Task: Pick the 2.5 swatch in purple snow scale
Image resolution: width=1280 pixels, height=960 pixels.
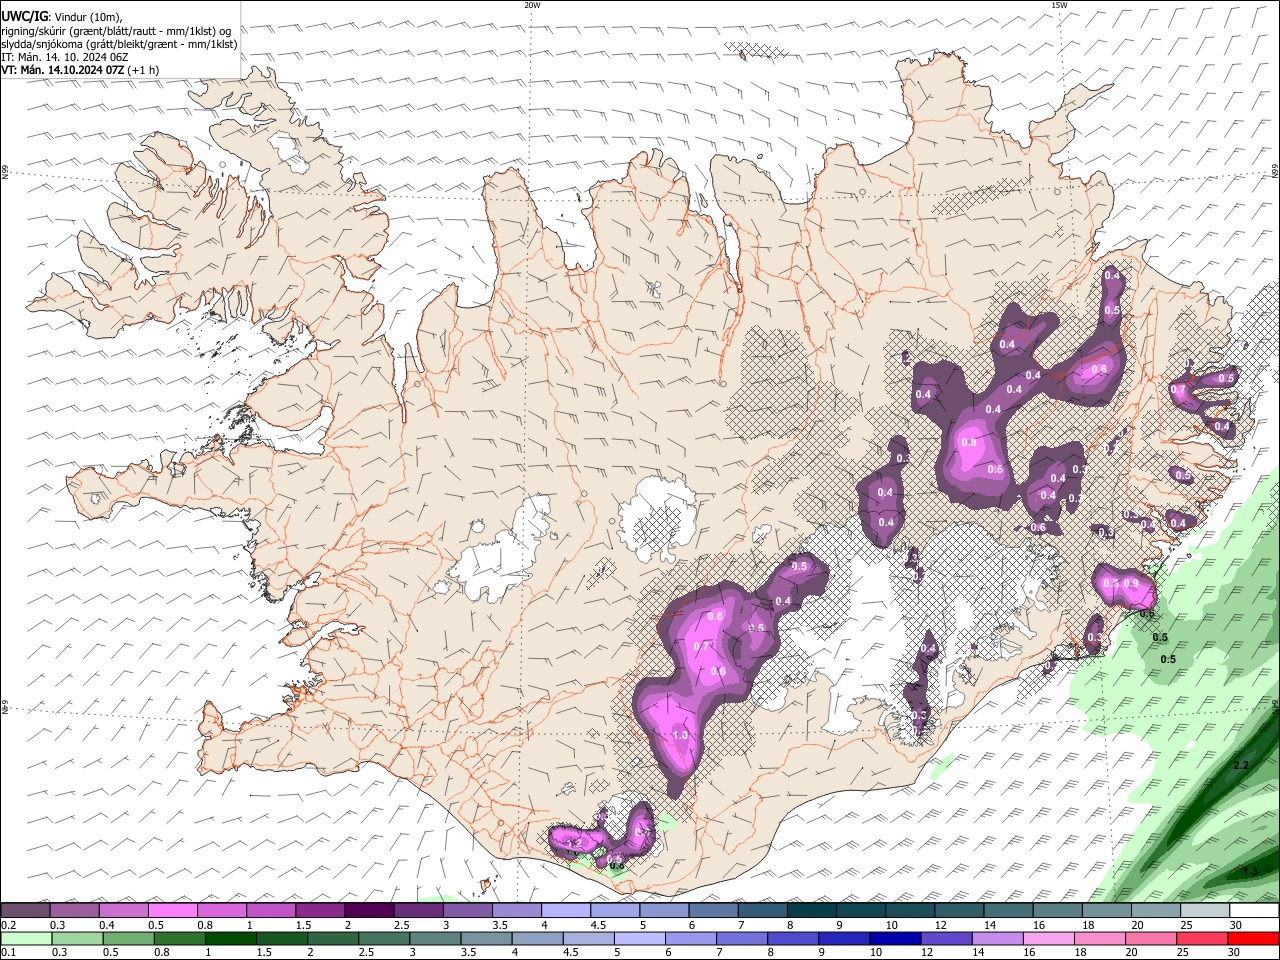Action: point(417,910)
